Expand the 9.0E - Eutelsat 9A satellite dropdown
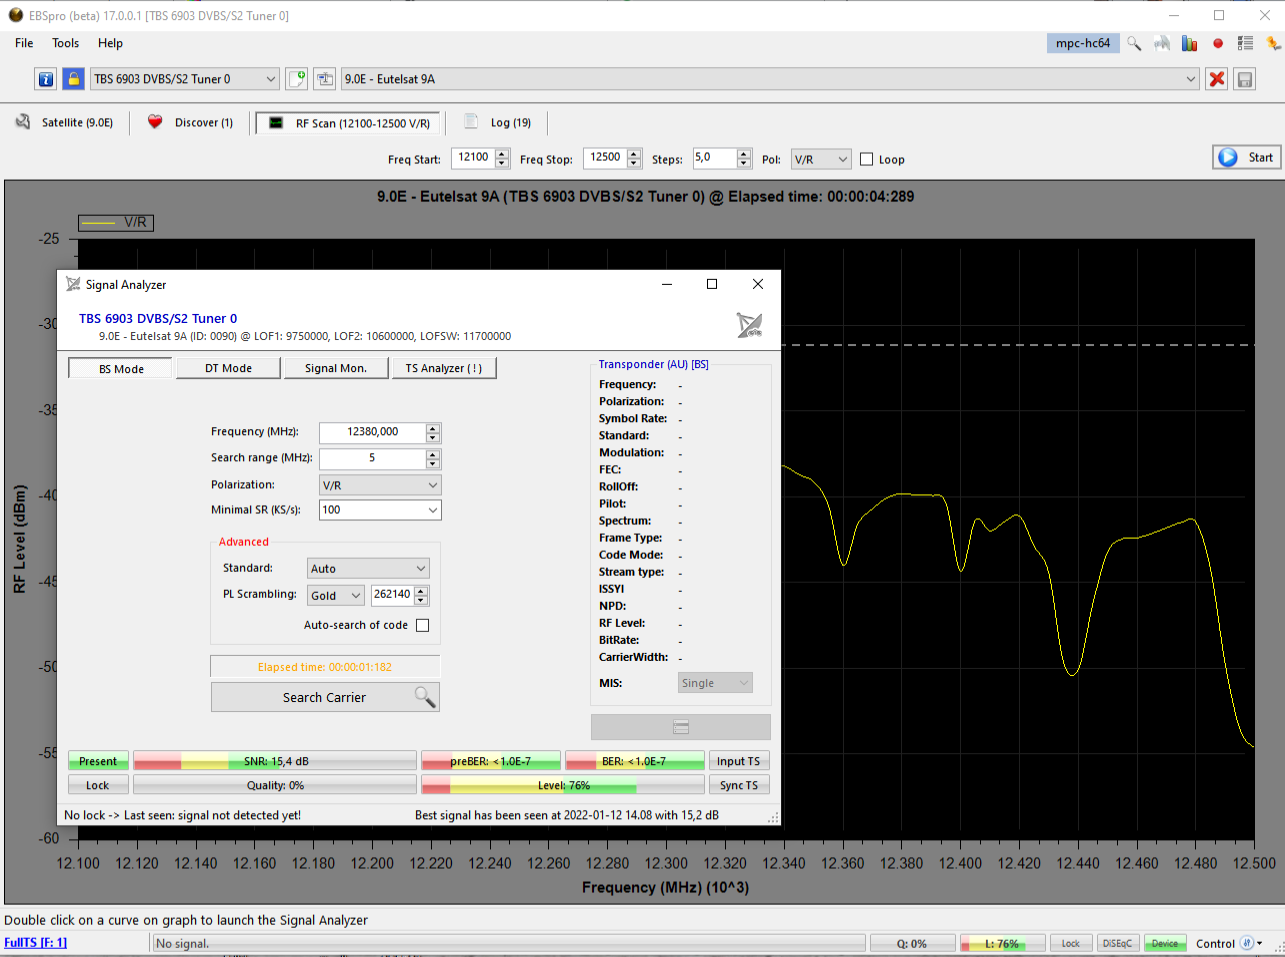The image size is (1285, 957). point(1190,79)
